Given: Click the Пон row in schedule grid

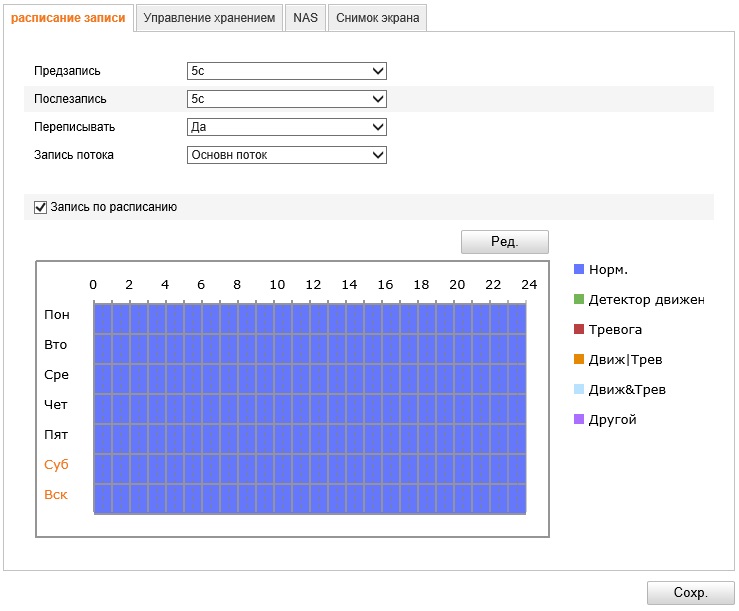Looking at the screenshot, I should point(310,316).
